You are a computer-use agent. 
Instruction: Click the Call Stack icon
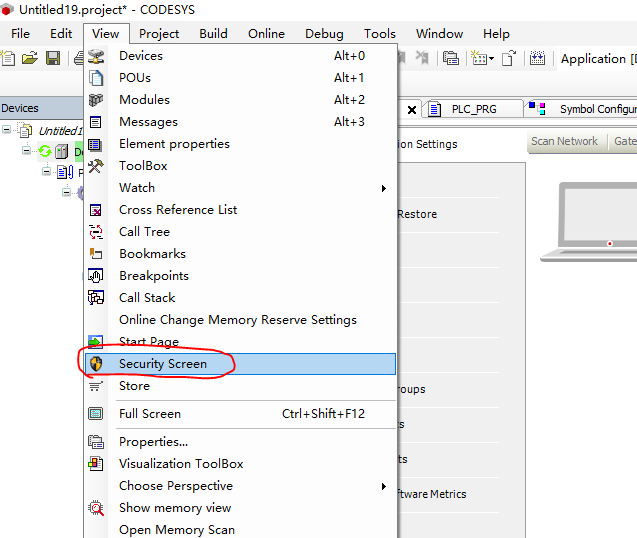click(96, 298)
